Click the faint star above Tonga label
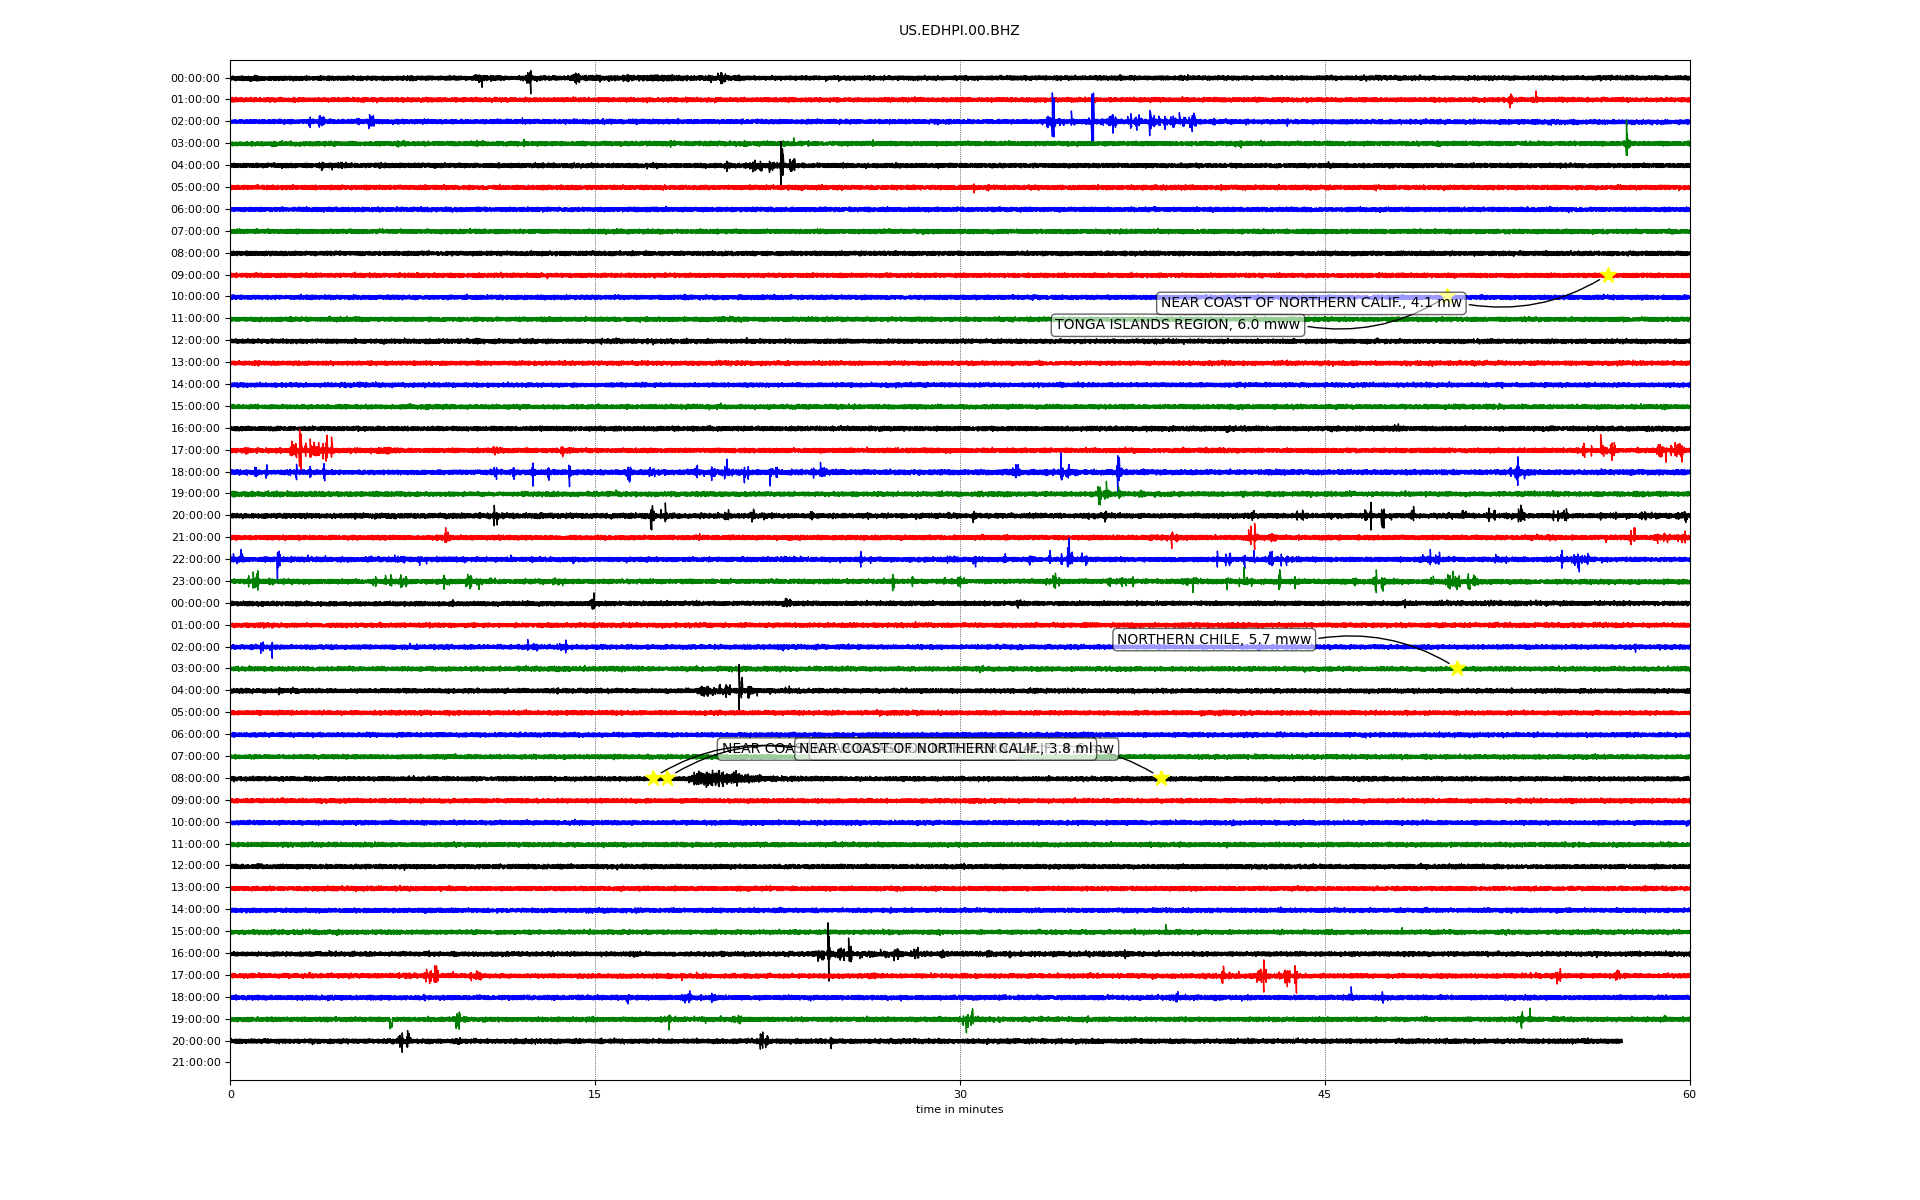This screenshot has width=1920, height=1200. pos(1446,295)
